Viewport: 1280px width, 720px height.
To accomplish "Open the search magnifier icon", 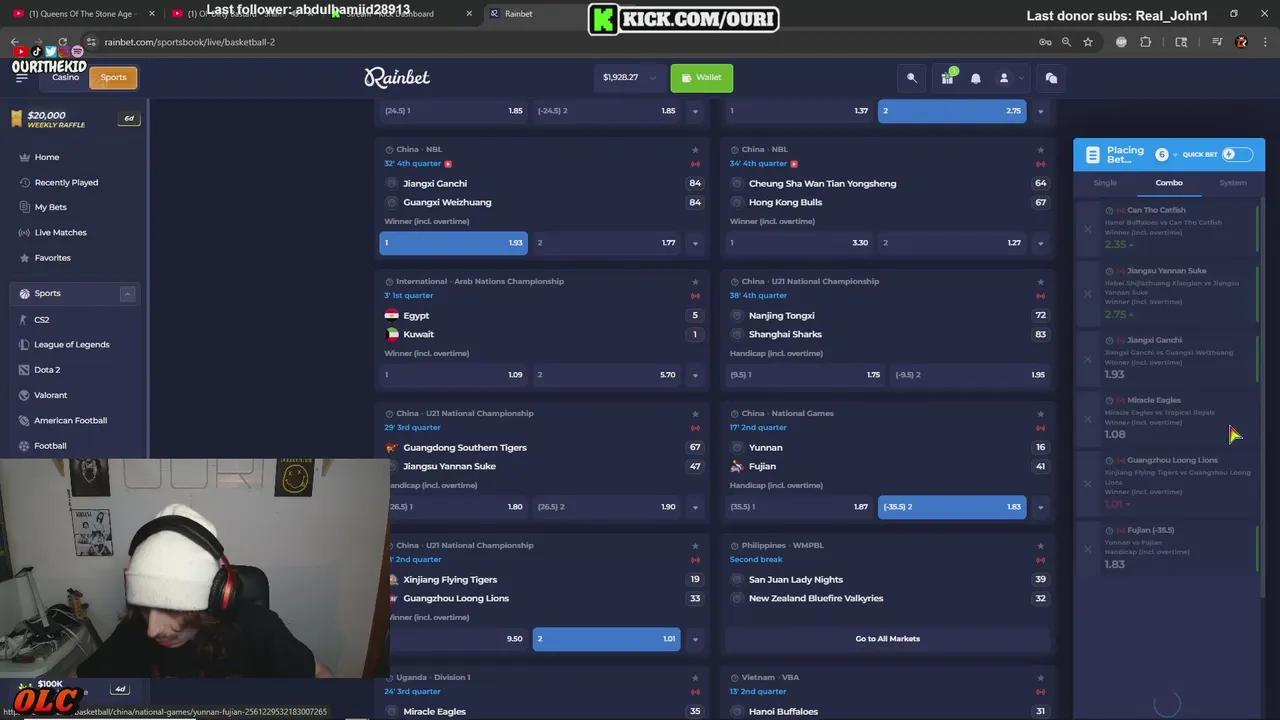I will [x=912, y=78].
